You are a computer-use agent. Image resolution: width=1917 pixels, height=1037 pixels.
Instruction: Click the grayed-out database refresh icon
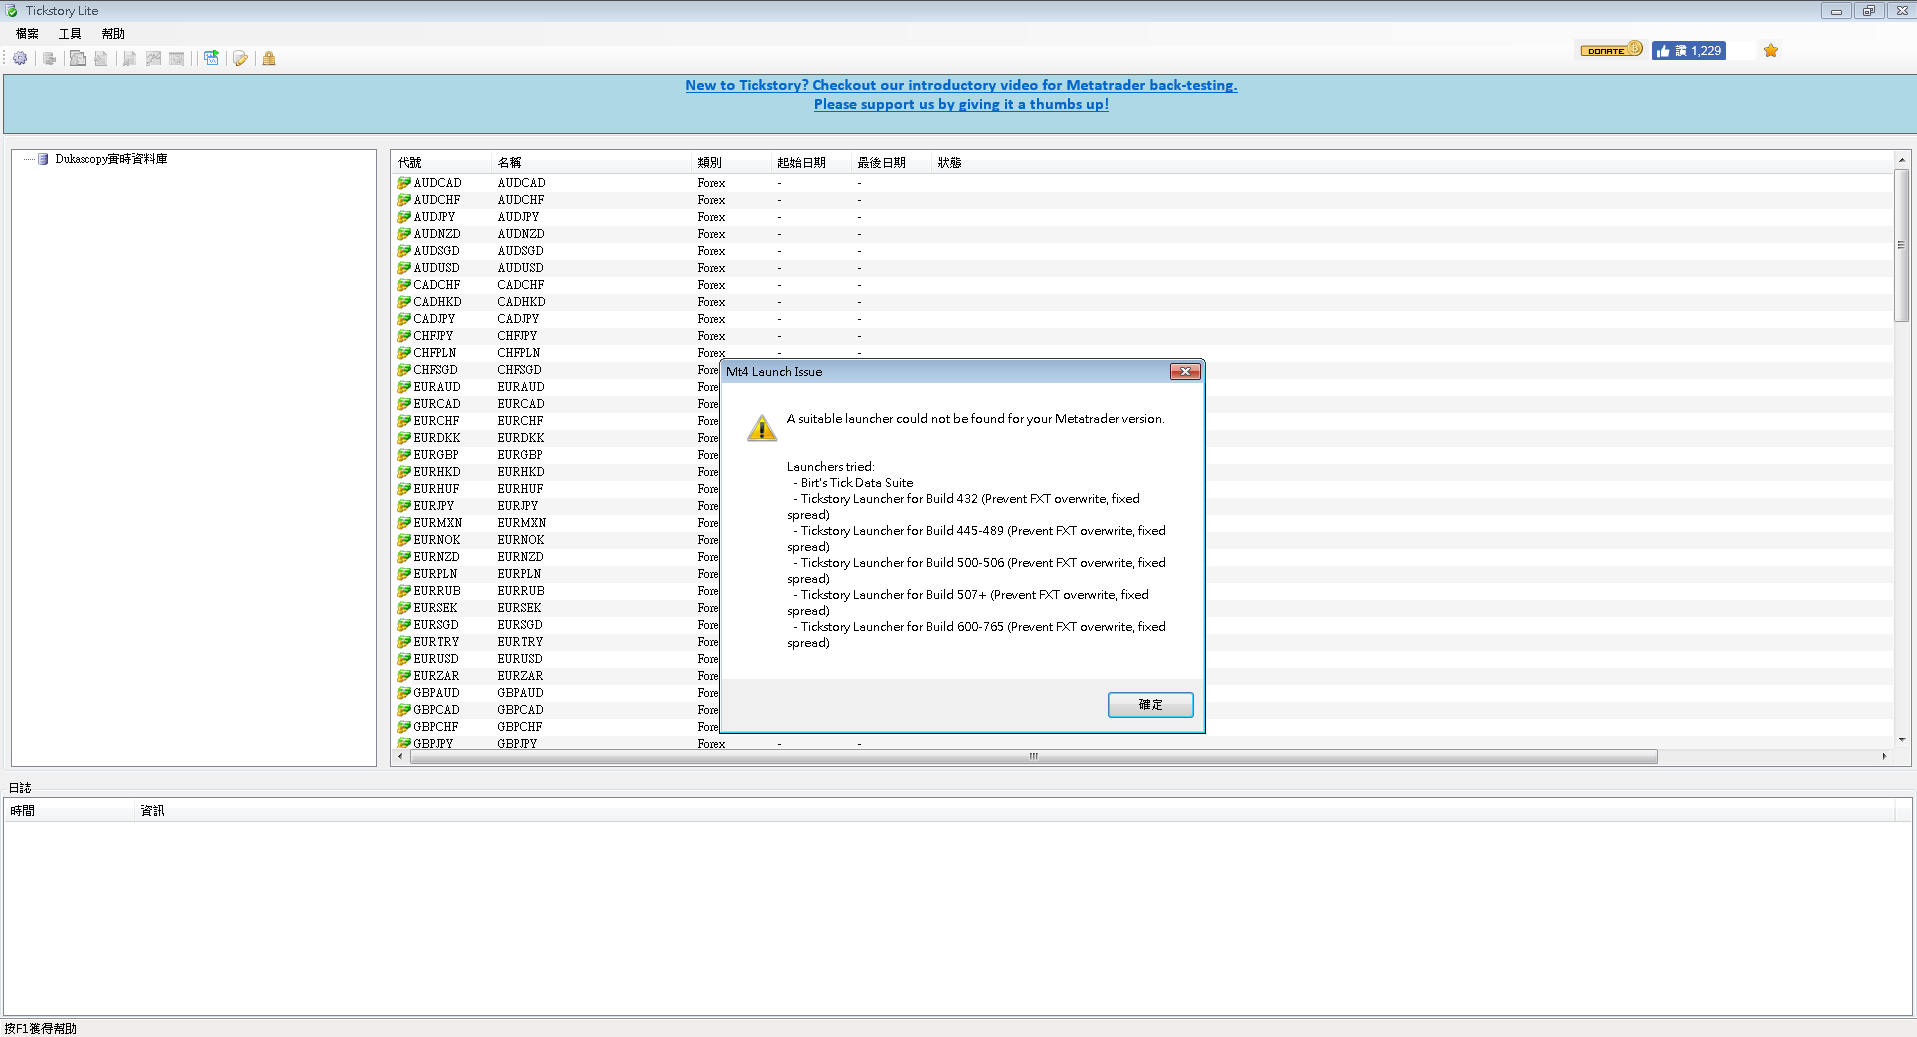coord(49,59)
